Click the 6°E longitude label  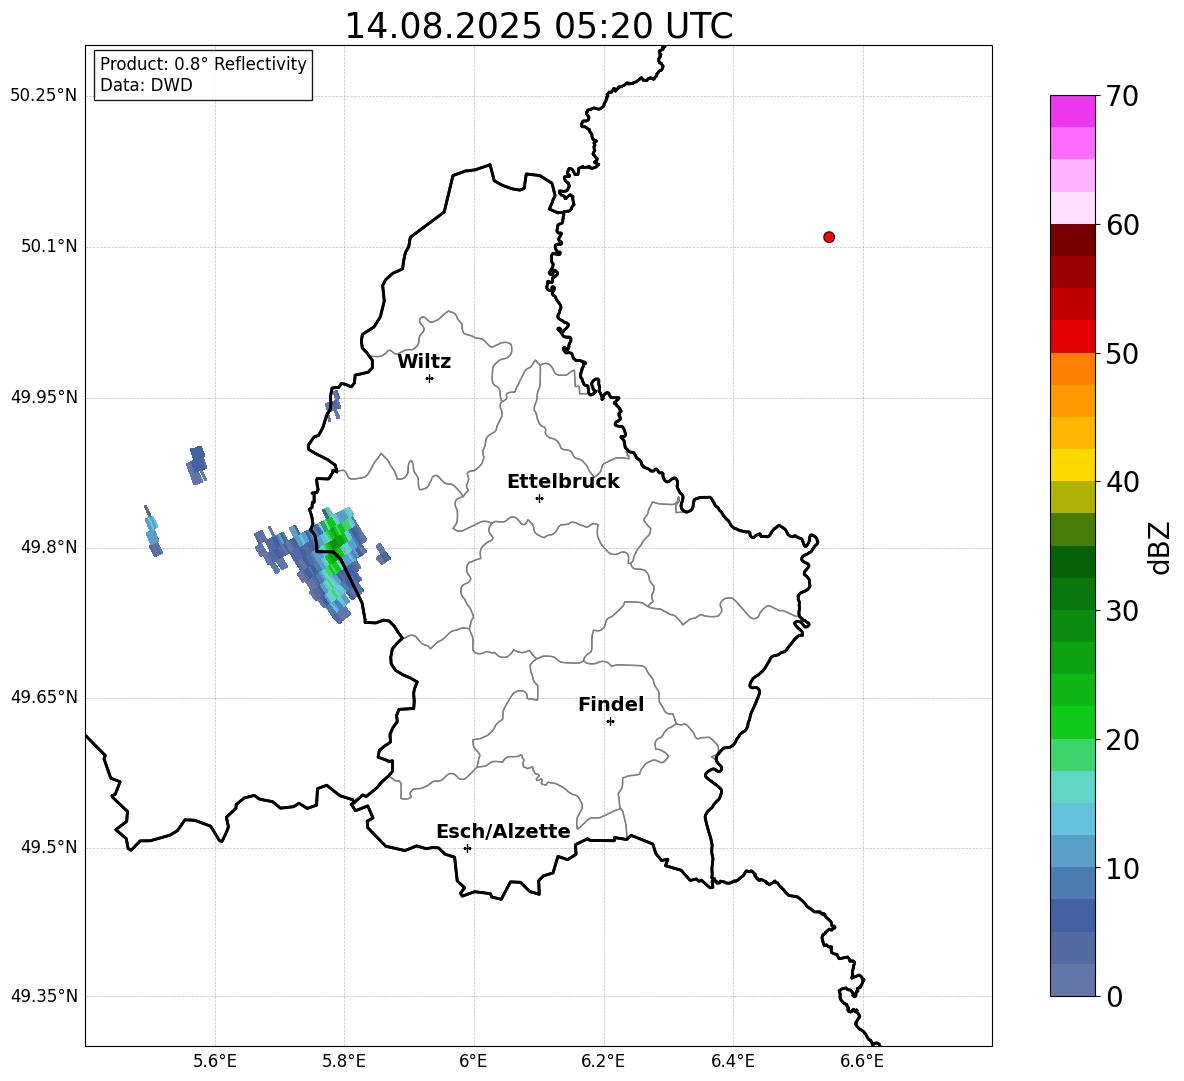(x=473, y=1062)
